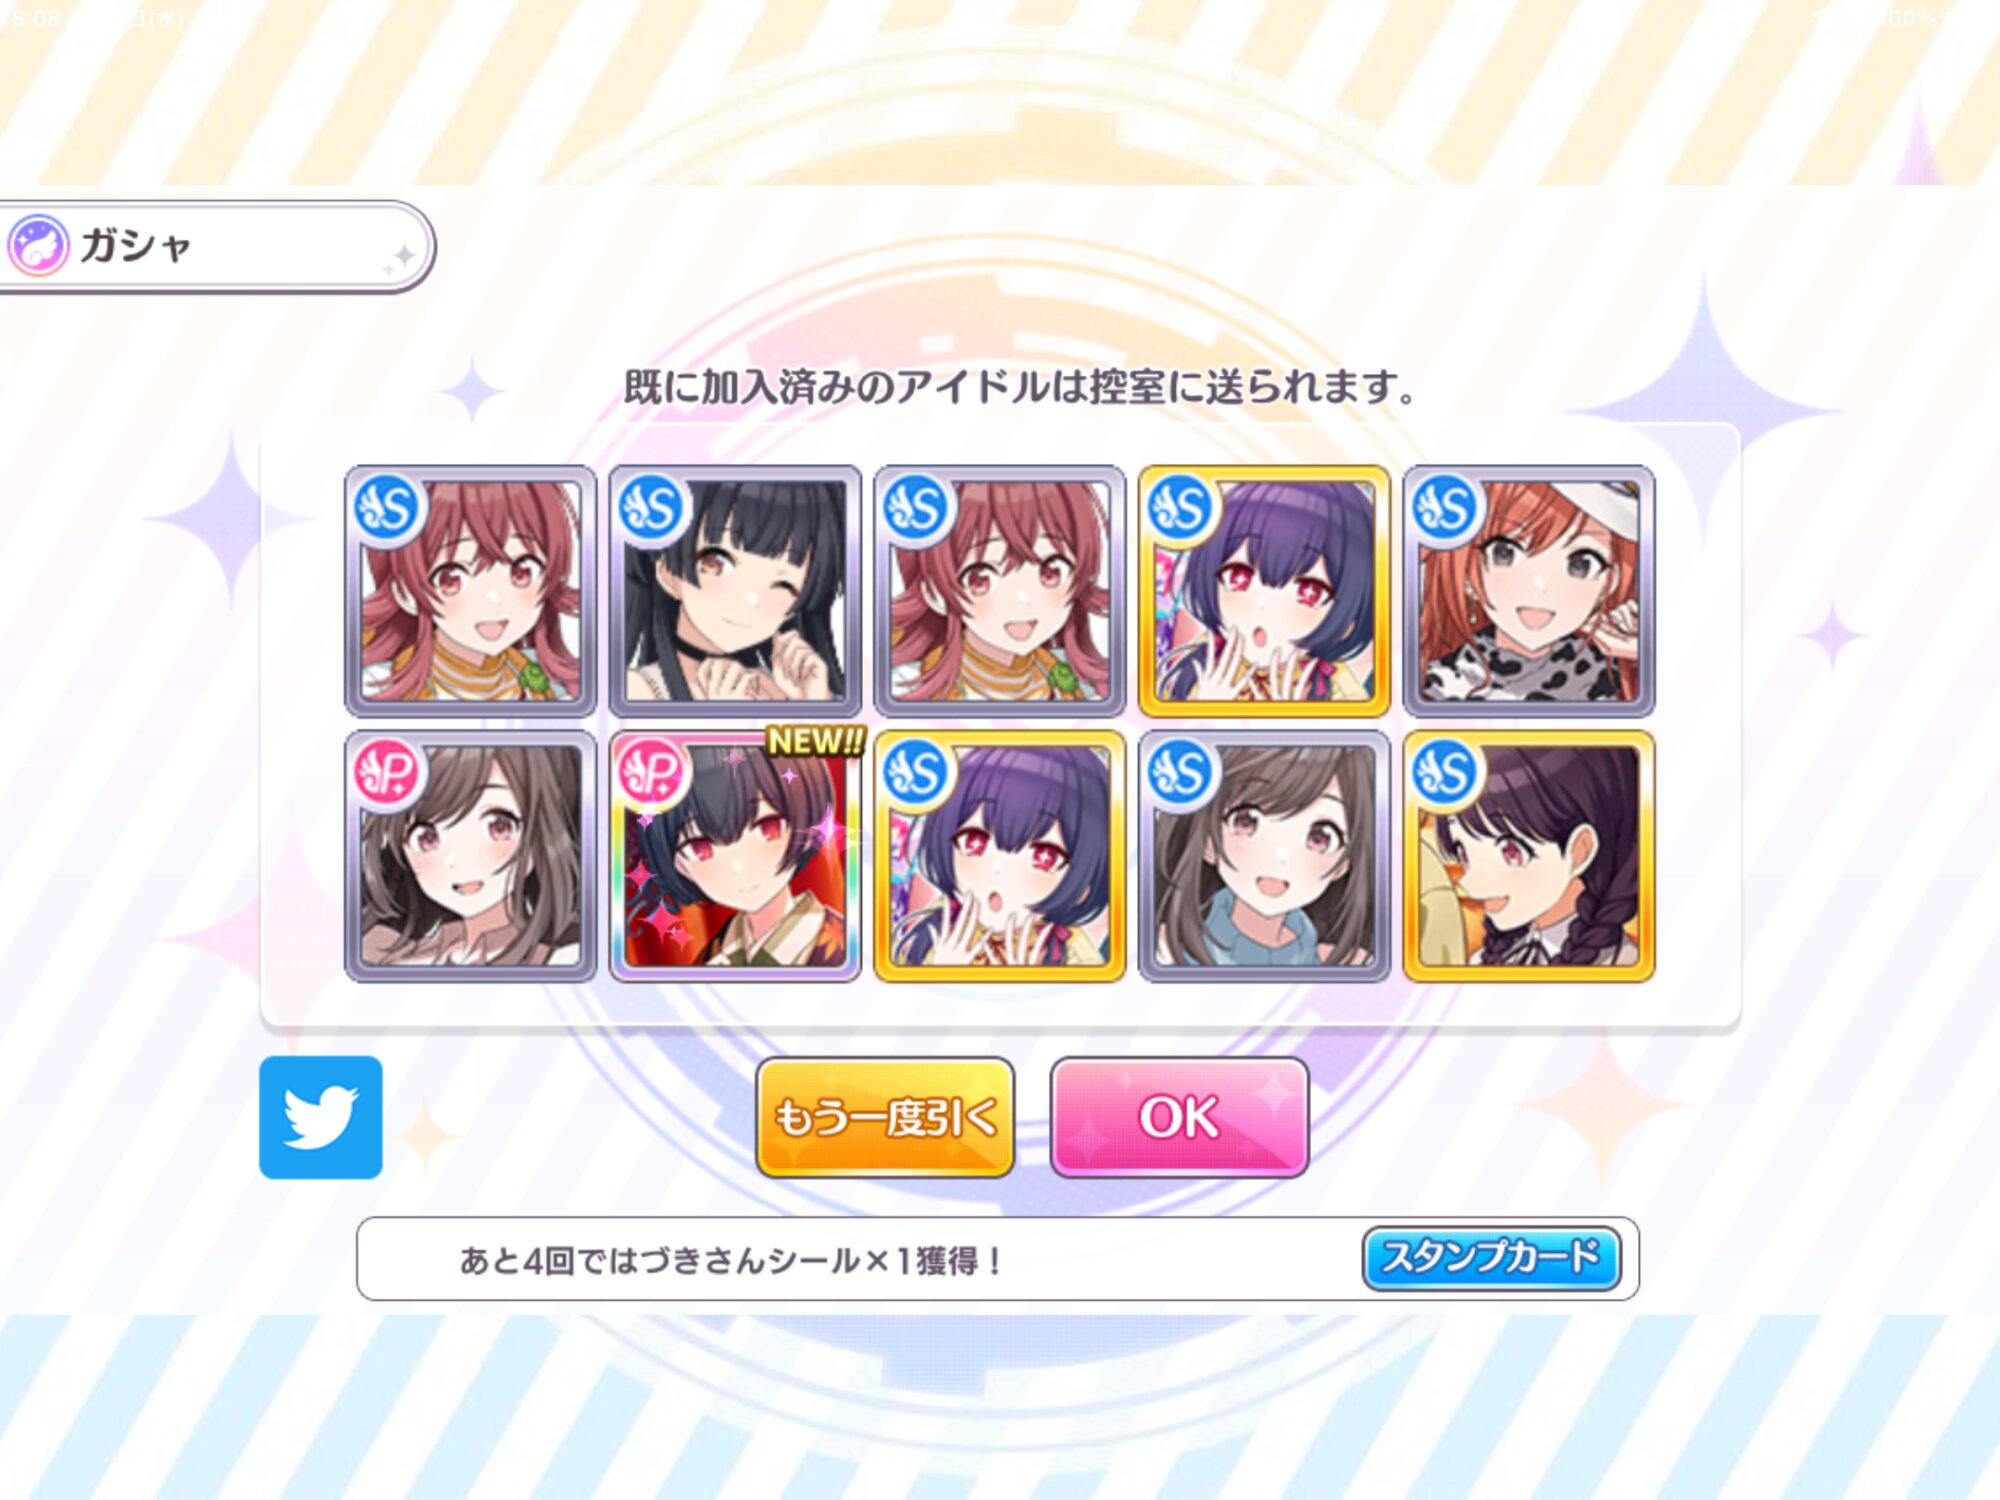The image size is (2000, 1500).
Task: Tap the Twitter share icon
Action: 320,1117
